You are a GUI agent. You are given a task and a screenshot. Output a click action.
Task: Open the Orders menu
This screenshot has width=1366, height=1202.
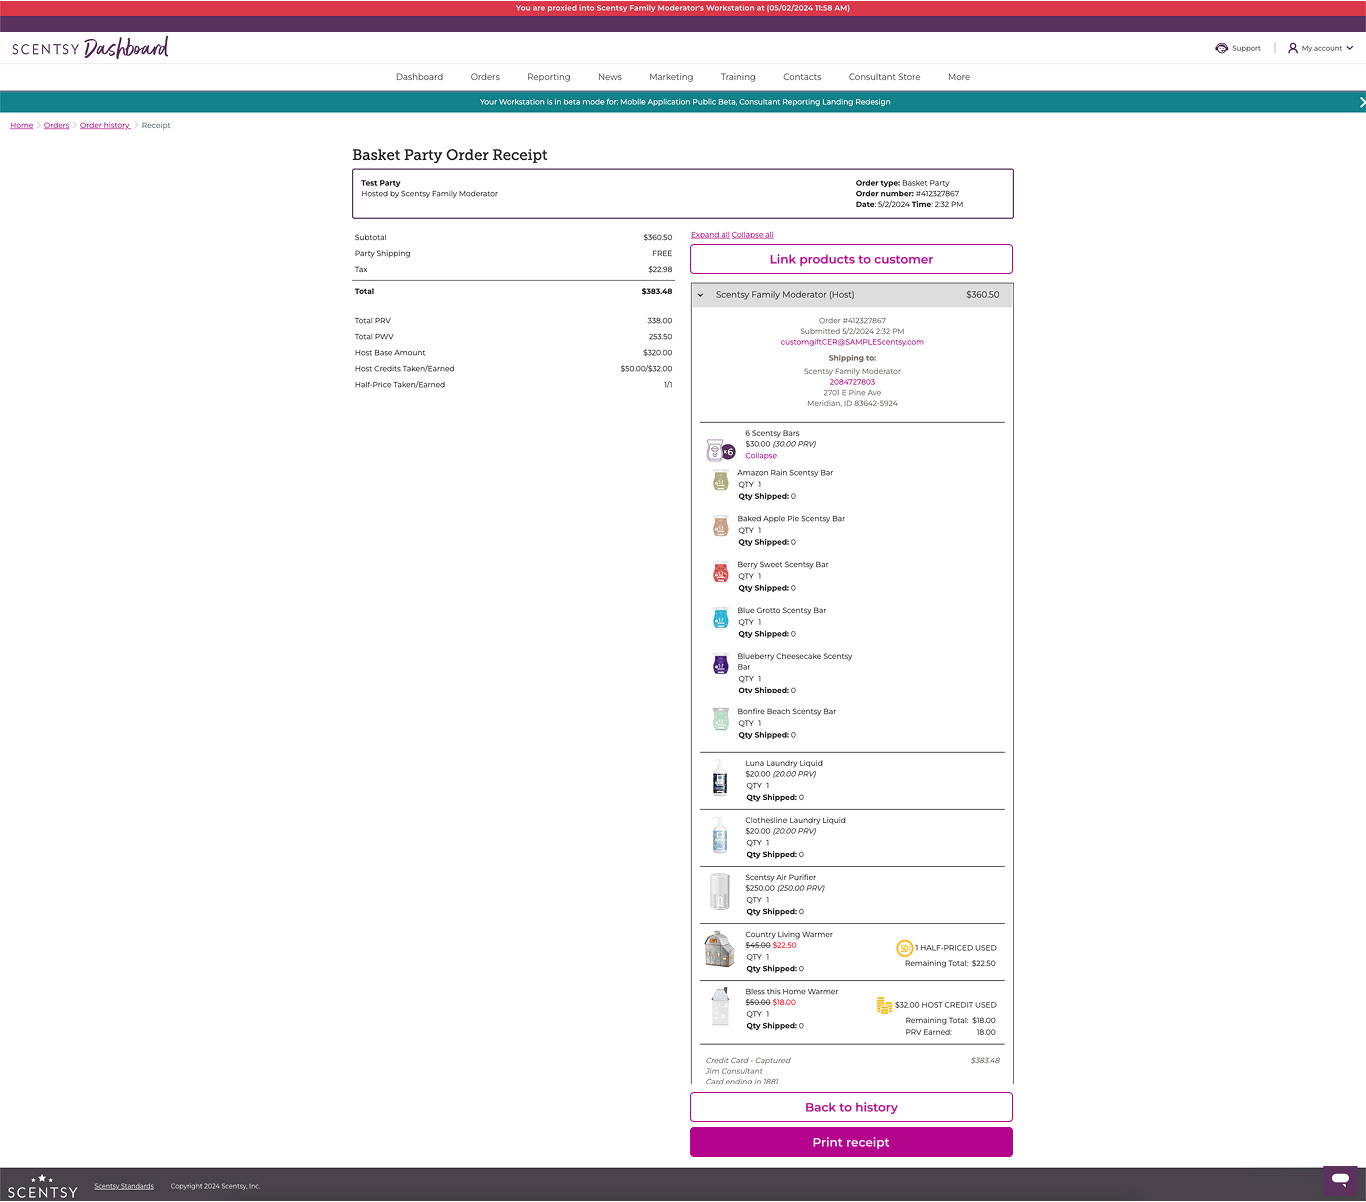click(485, 77)
